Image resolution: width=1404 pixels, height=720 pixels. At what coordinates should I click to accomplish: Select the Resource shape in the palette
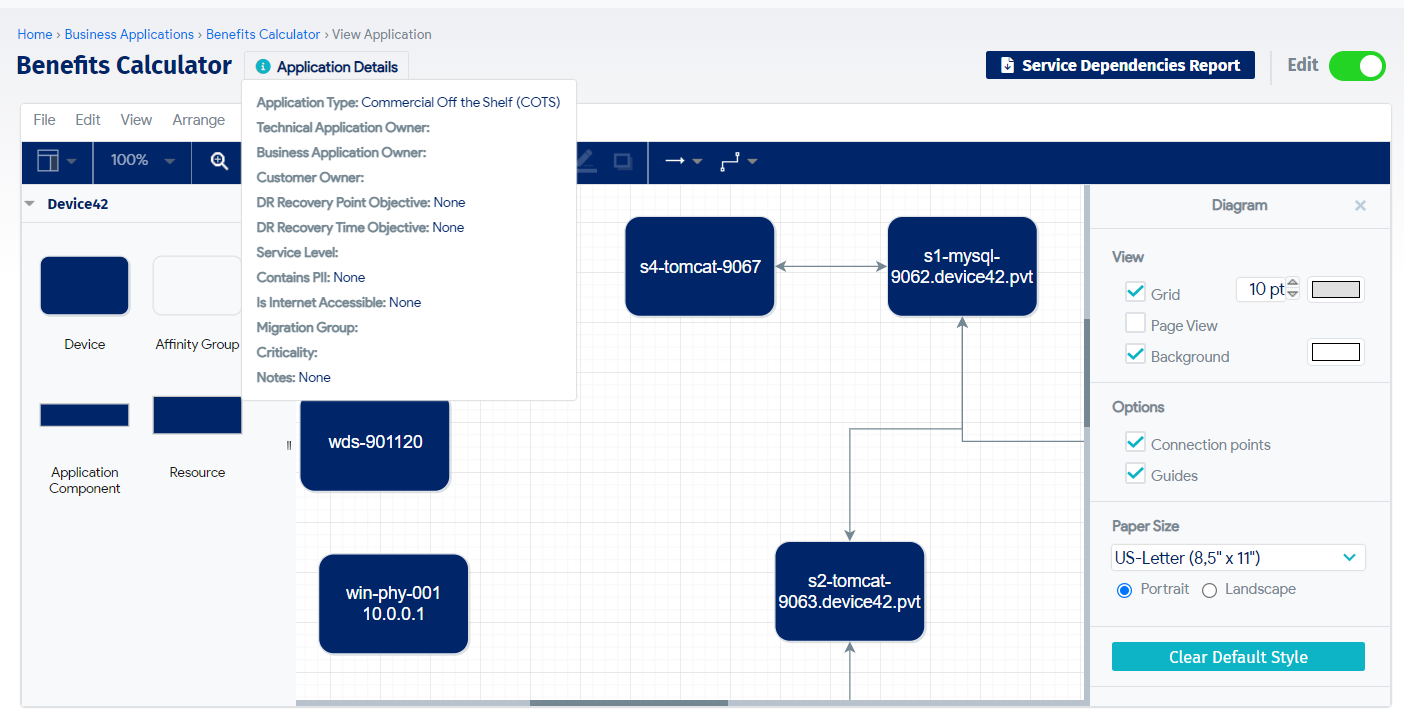point(197,415)
